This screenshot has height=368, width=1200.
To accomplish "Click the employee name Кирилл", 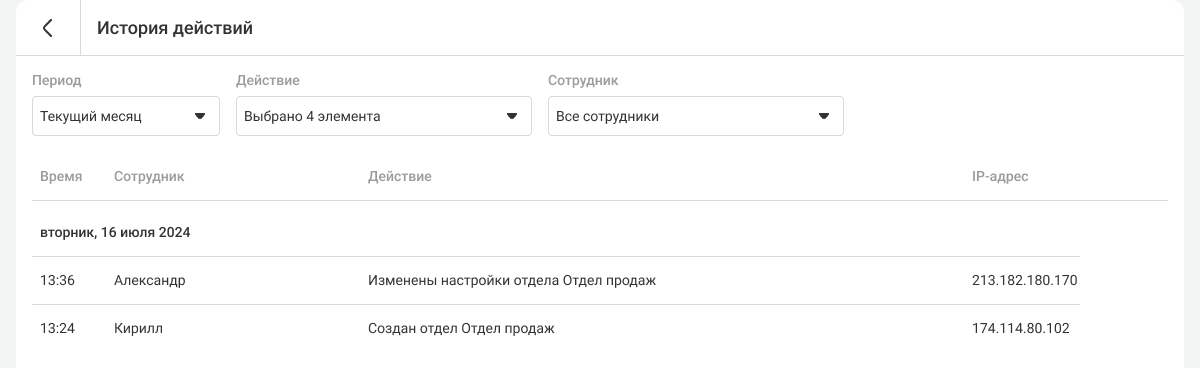I will point(138,328).
